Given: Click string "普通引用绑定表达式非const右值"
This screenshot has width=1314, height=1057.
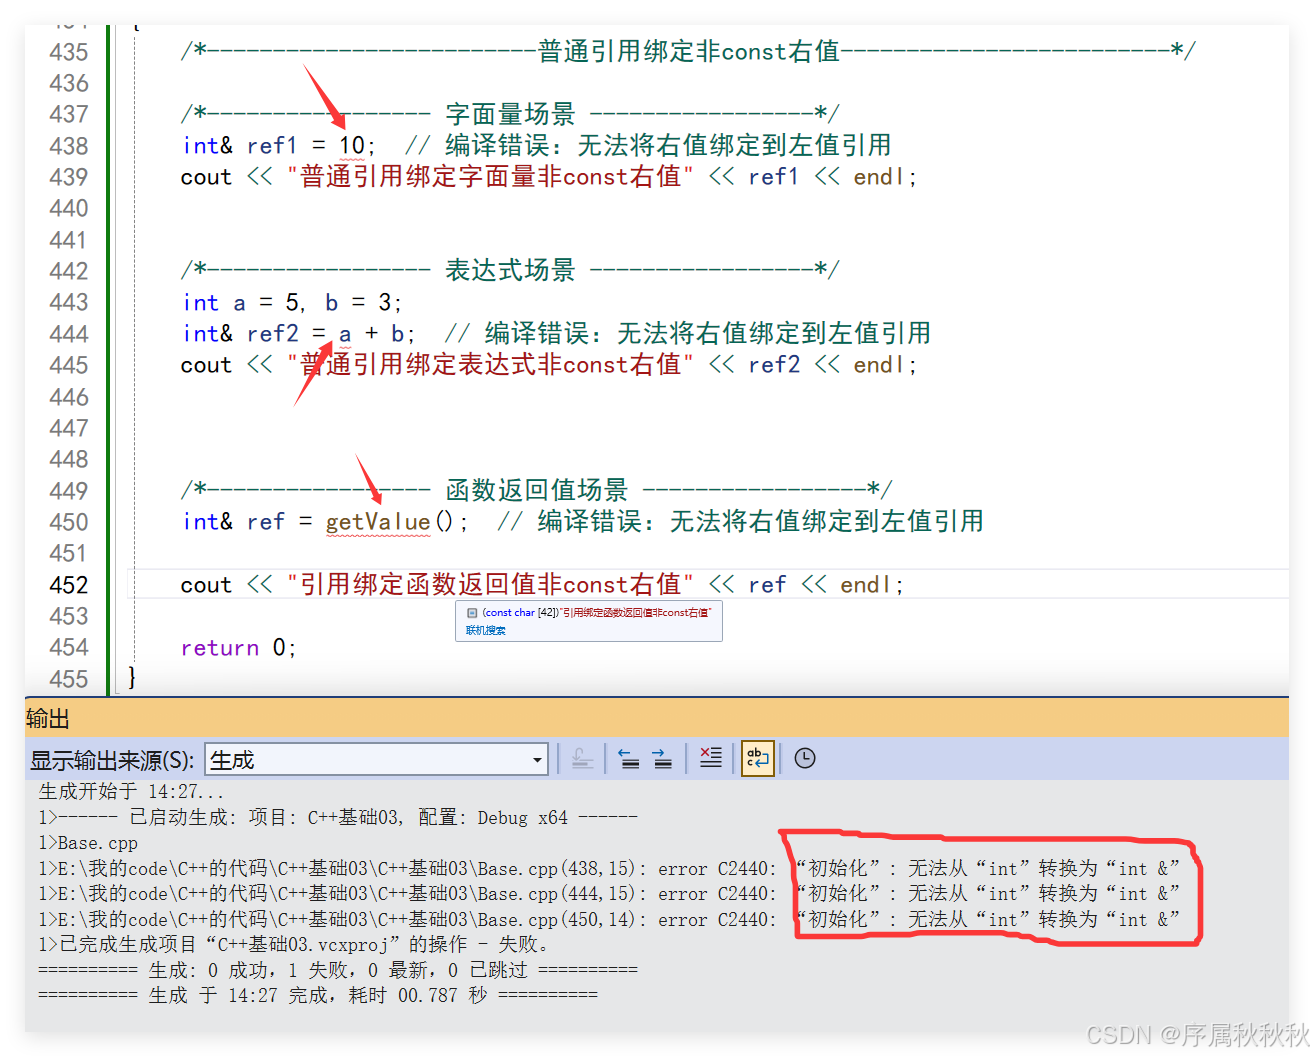Looking at the screenshot, I should (490, 365).
